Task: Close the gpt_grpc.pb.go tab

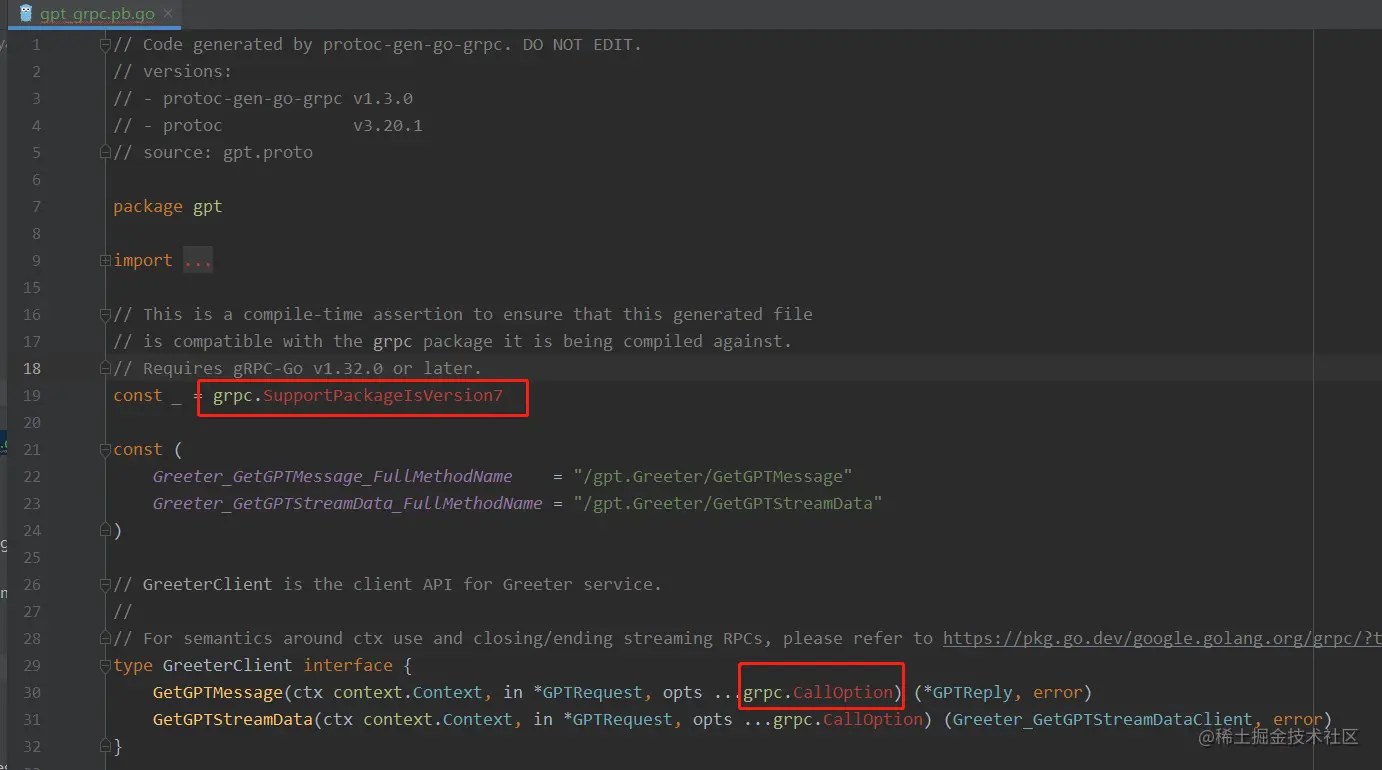Action: (167, 14)
